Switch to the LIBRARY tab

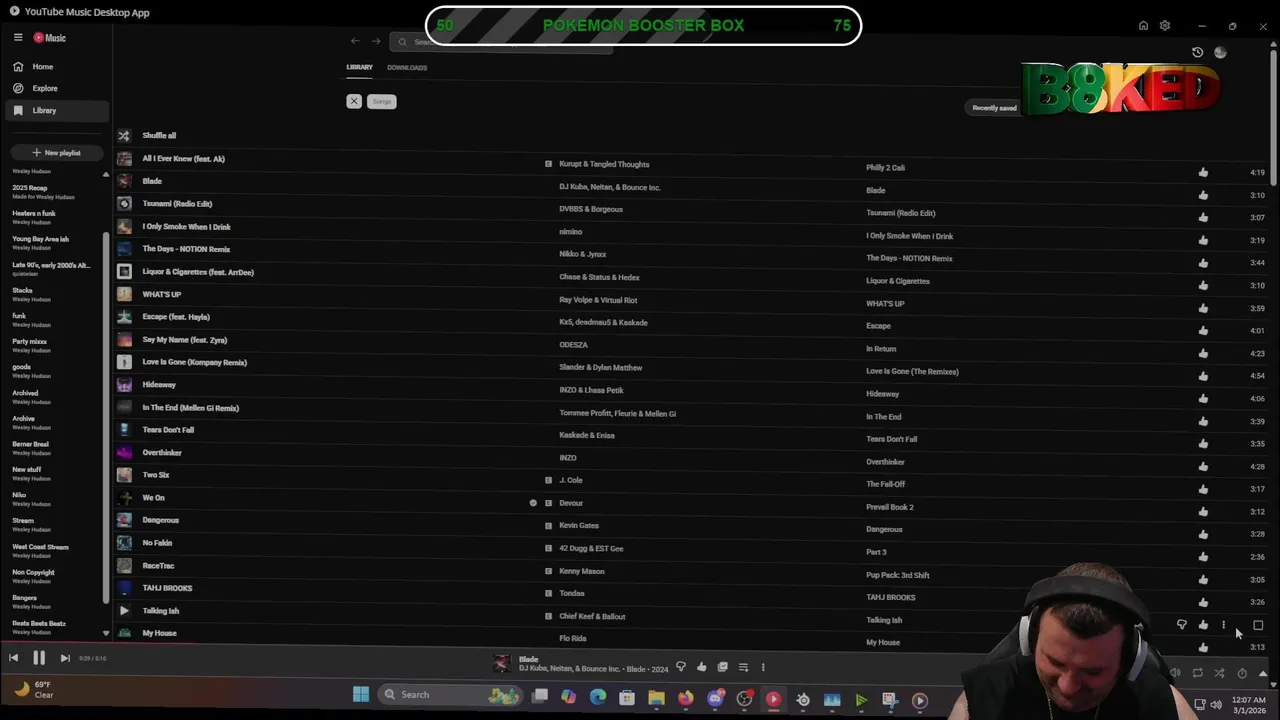point(359,67)
